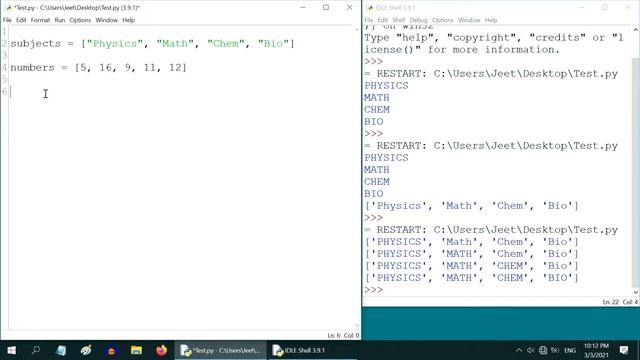
Task: Maximize the Test.py editor window
Action: (326, 7)
